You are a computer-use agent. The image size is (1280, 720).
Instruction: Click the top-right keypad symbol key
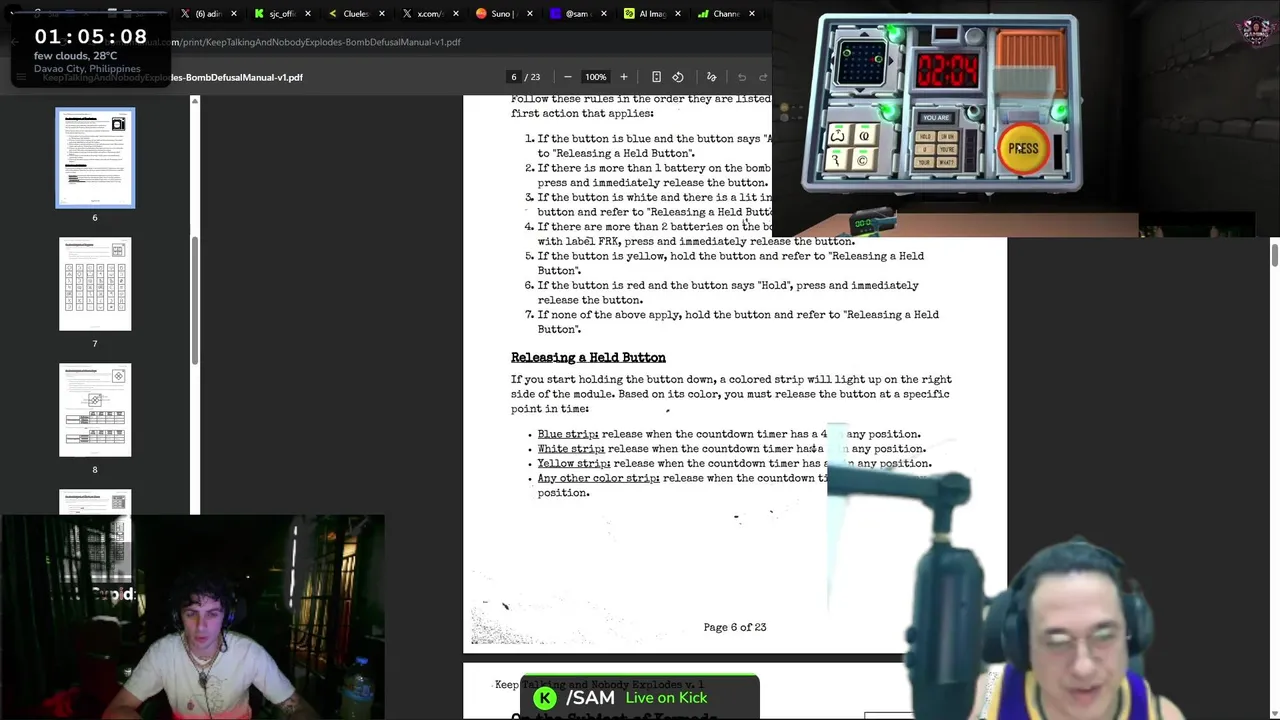point(866,135)
